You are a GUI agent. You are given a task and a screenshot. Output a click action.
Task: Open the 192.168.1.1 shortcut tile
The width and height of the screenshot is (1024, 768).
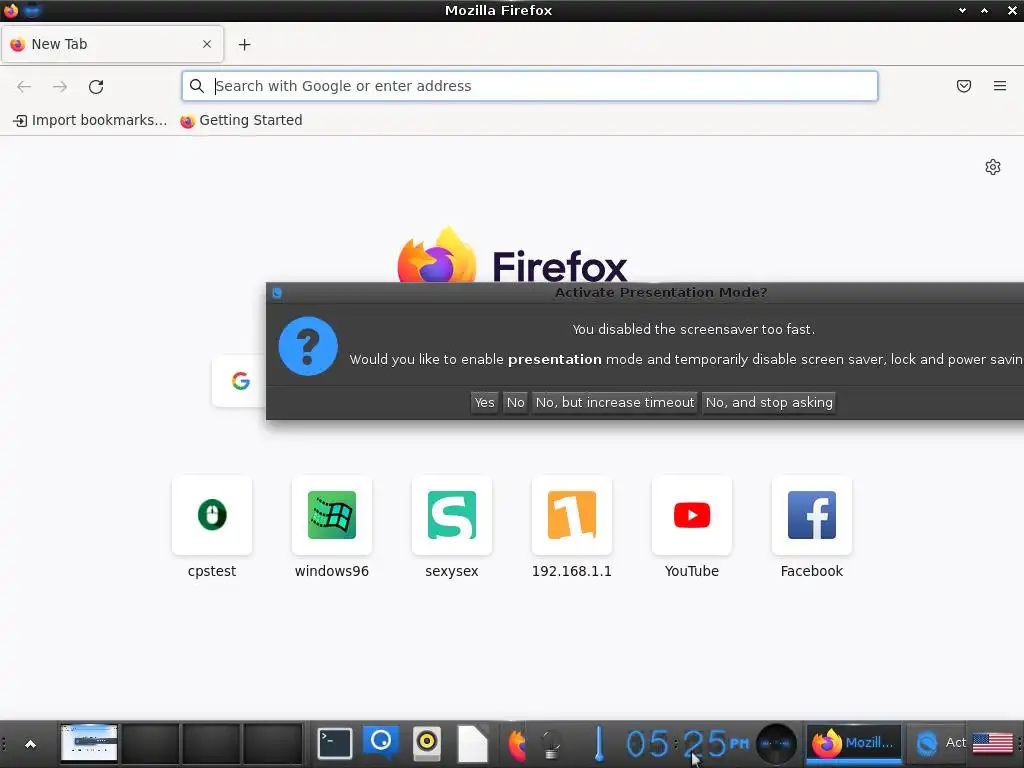(571, 528)
